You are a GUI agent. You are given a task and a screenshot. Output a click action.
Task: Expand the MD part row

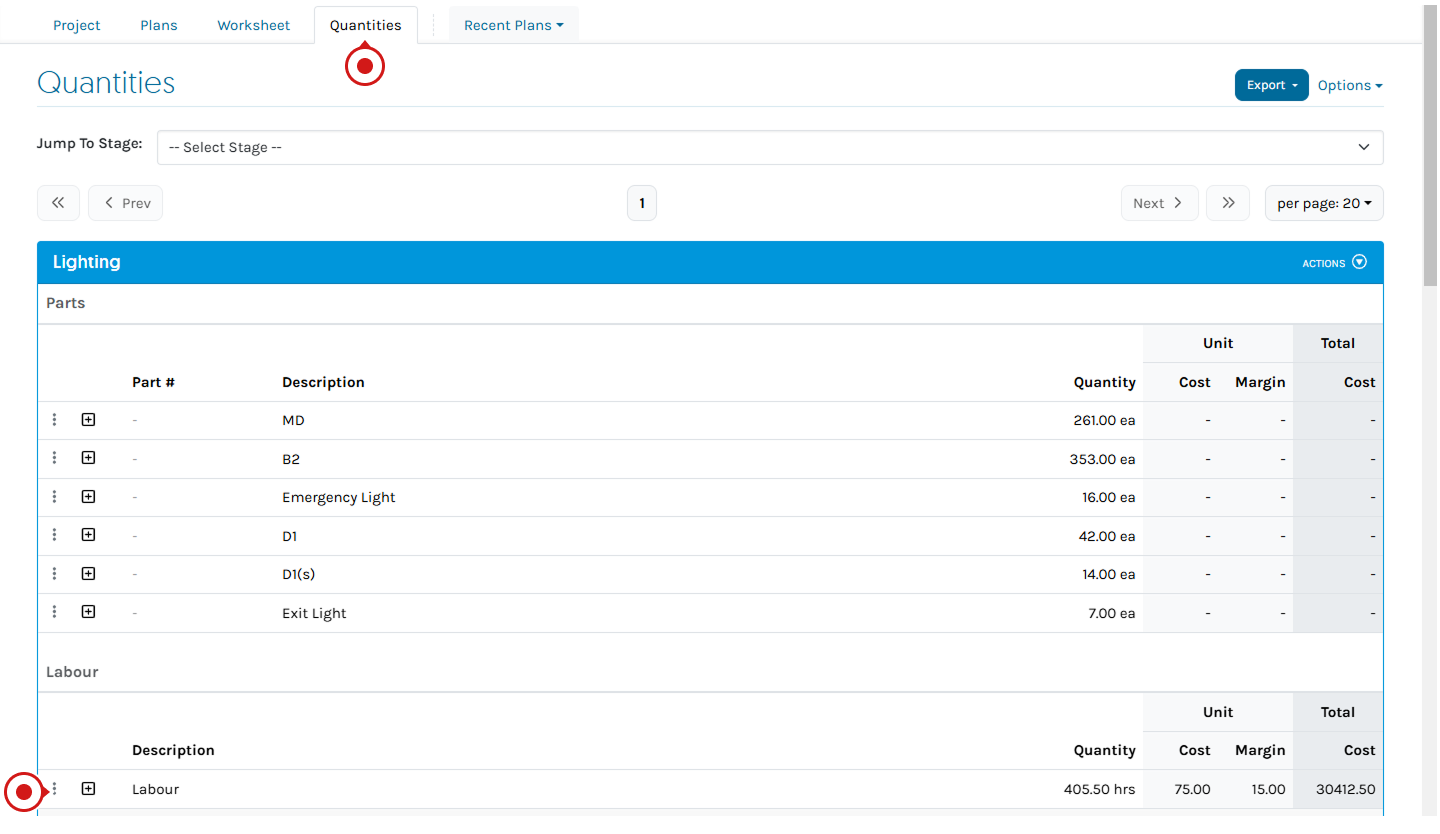tap(88, 420)
